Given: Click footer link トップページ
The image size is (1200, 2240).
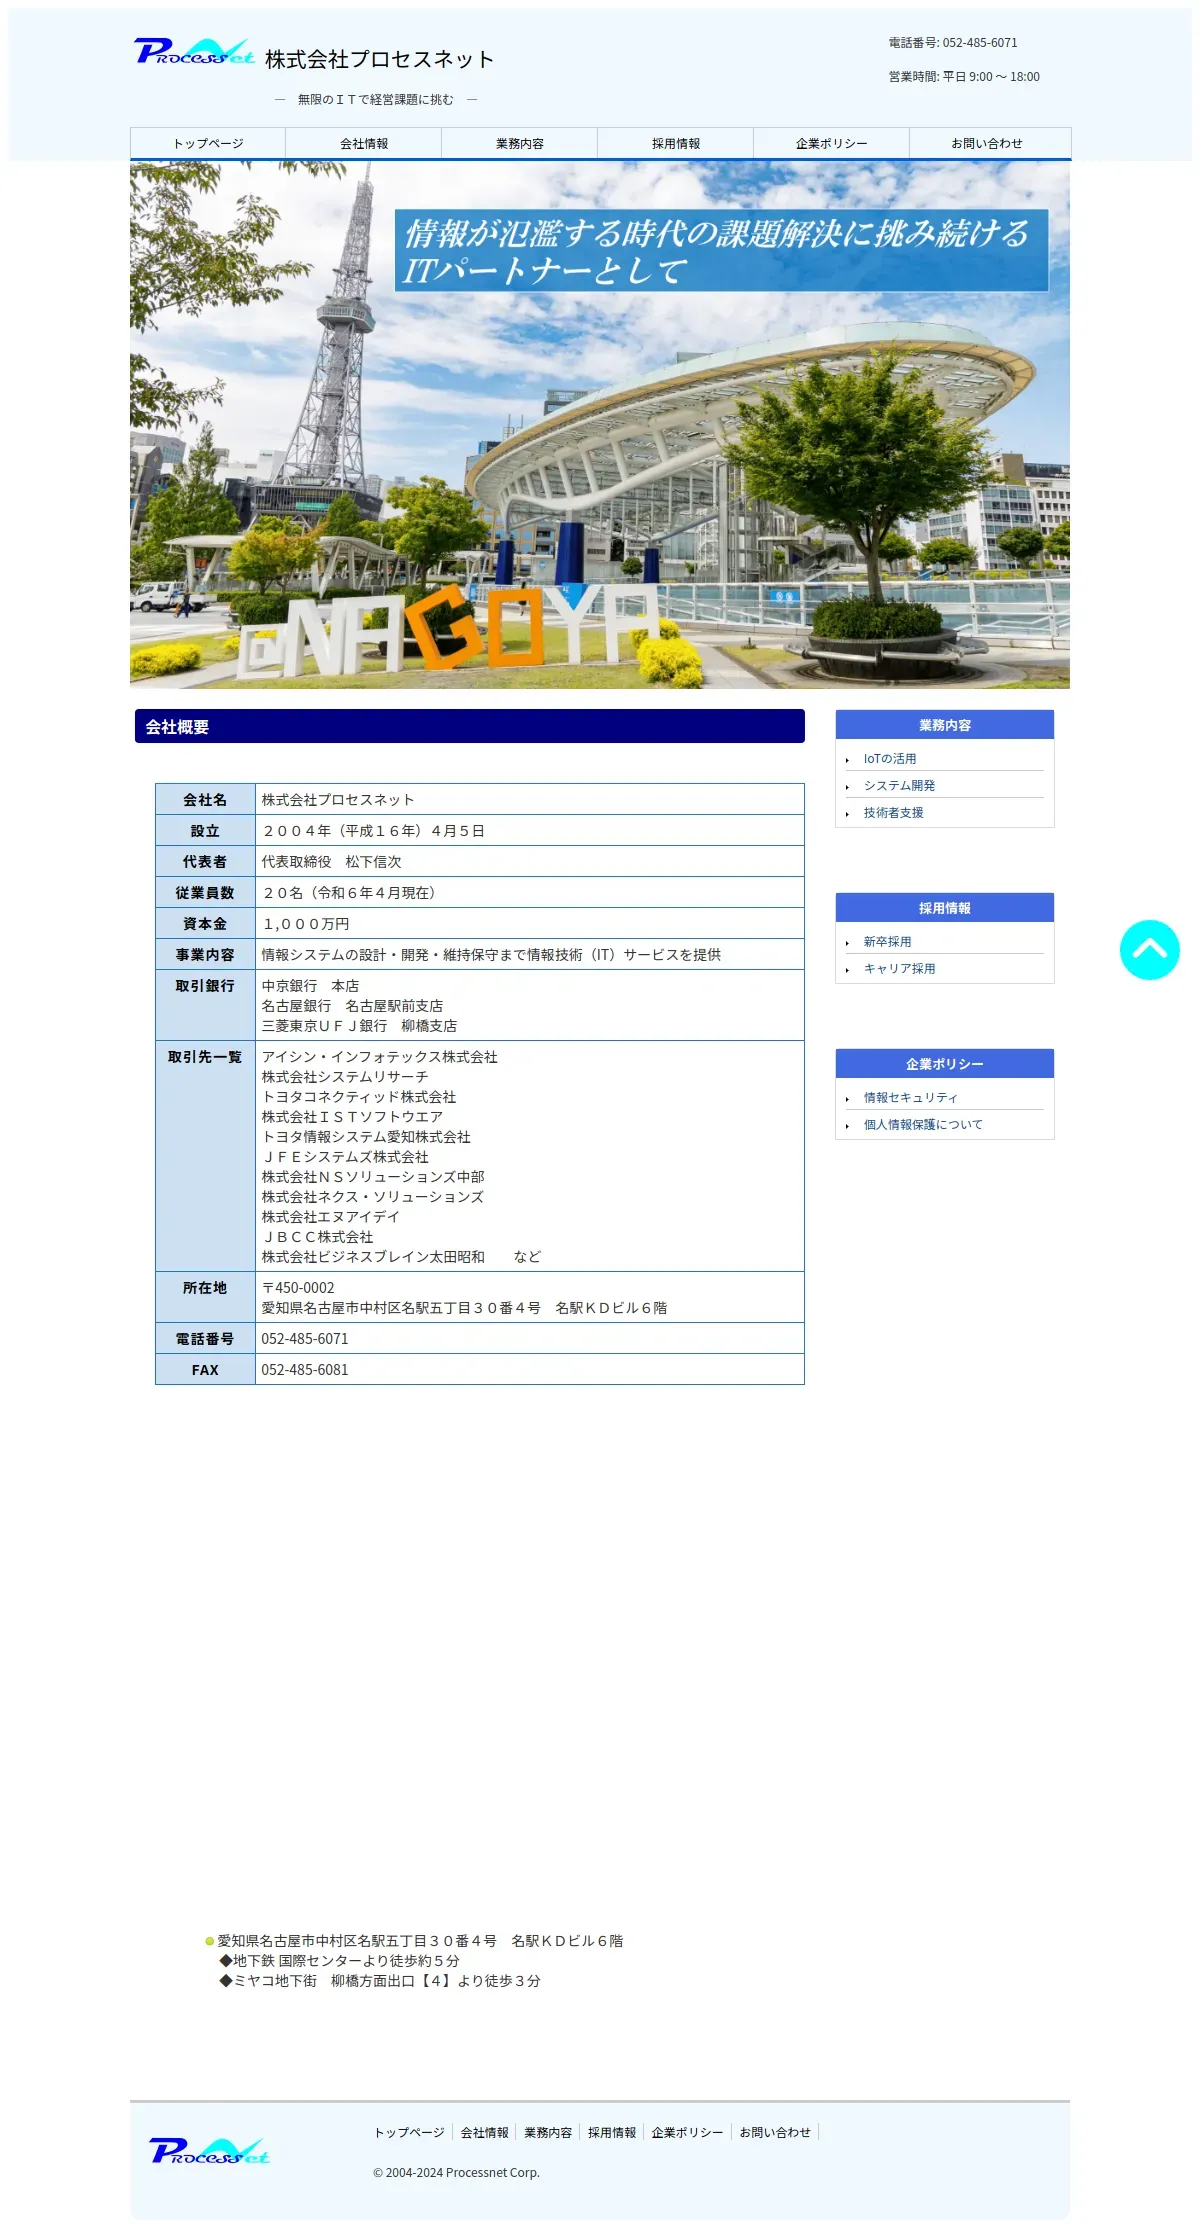Looking at the screenshot, I should point(409,2132).
